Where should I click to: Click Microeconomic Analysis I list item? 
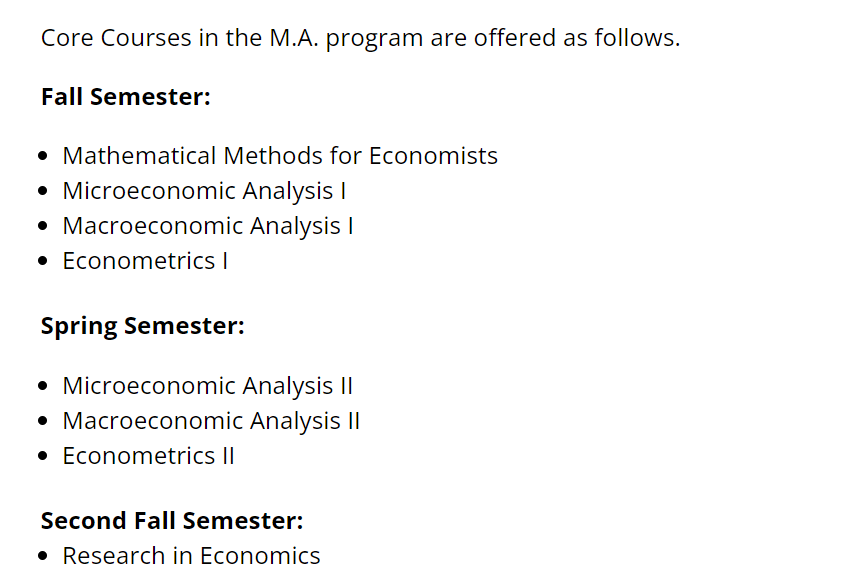(x=204, y=191)
